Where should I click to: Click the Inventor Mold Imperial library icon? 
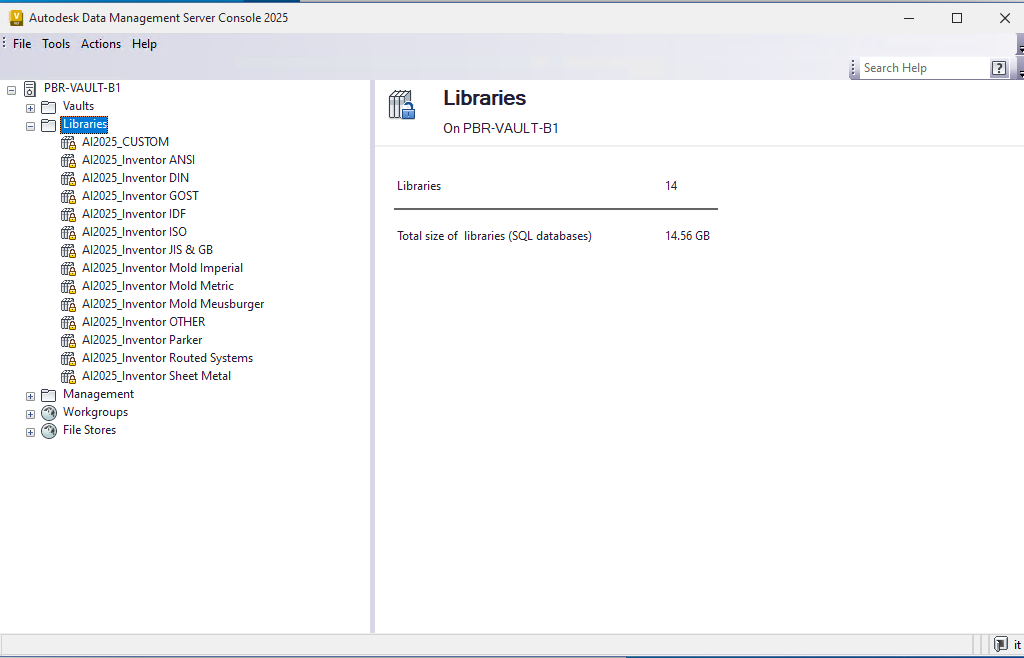69,268
